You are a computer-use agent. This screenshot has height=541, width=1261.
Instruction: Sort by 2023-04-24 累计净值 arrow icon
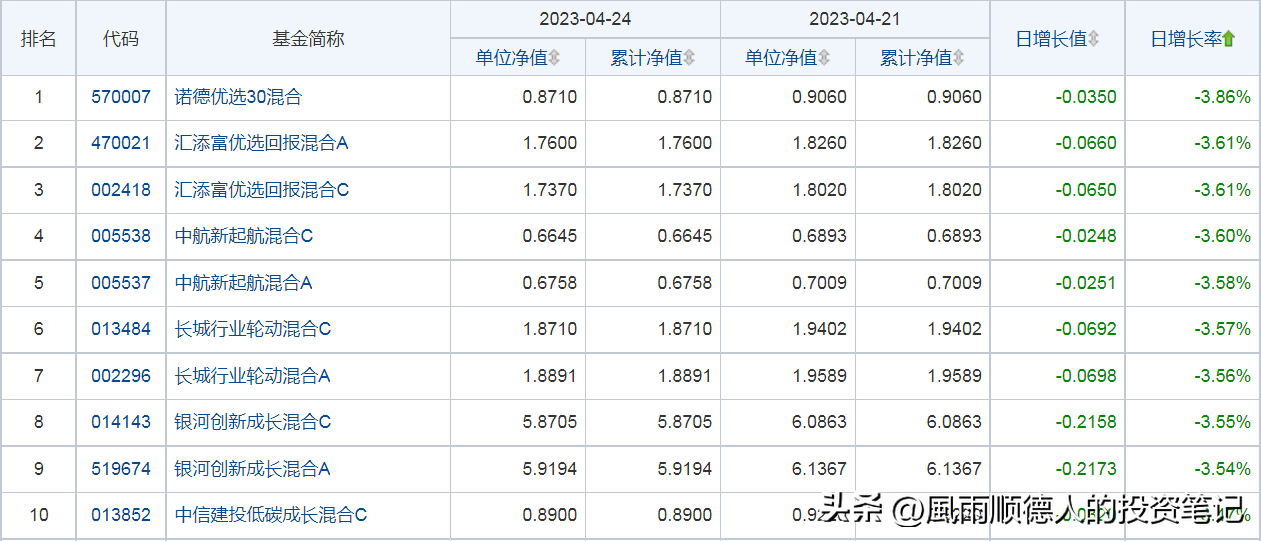[x=689, y=58]
